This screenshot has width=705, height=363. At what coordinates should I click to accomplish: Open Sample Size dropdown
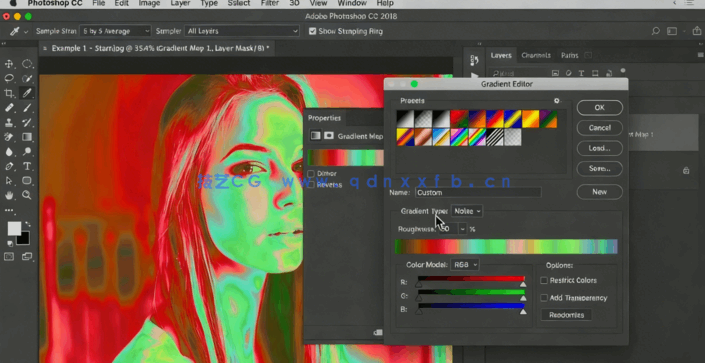pyautogui.click(x=115, y=31)
